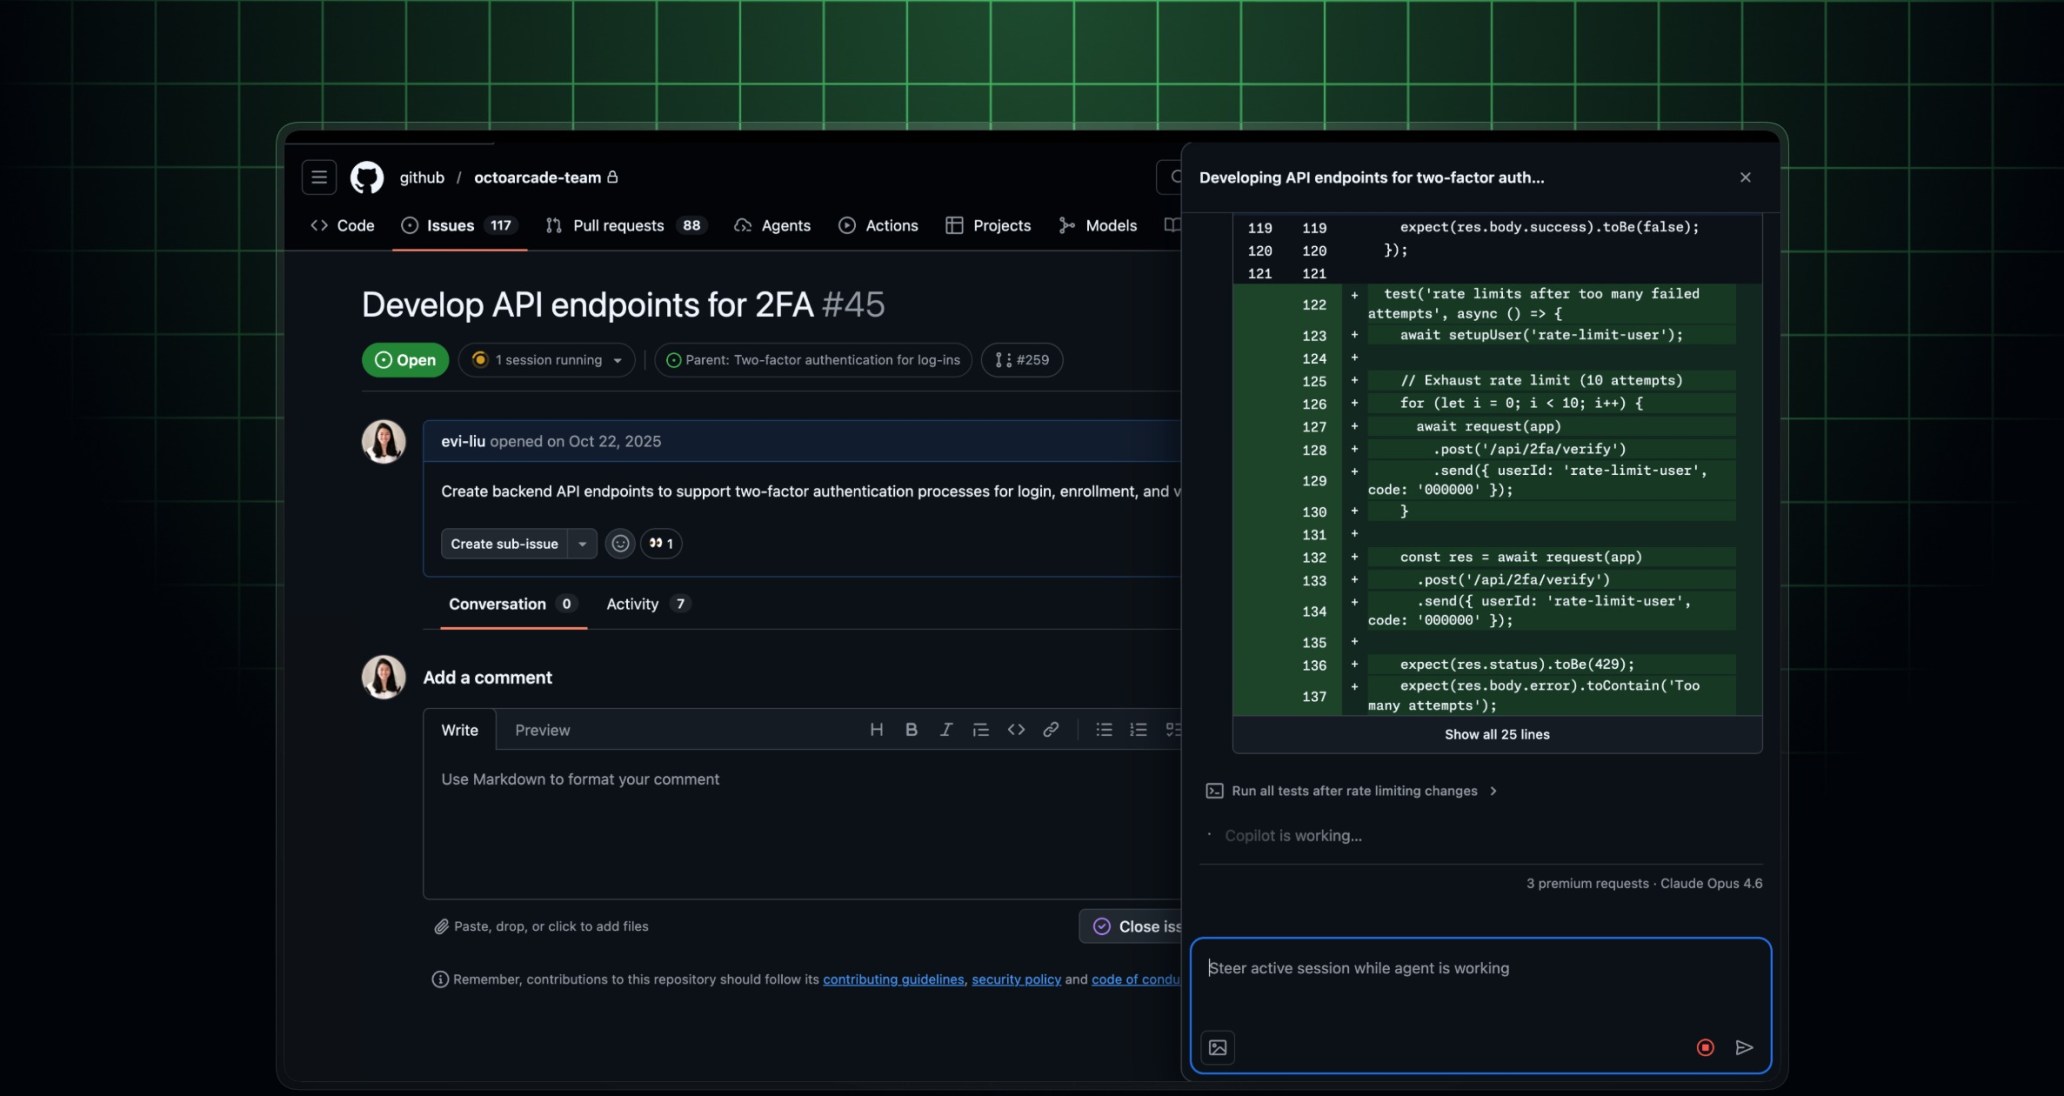Toggle italic formatting
2064x1096 pixels.
tap(944, 729)
